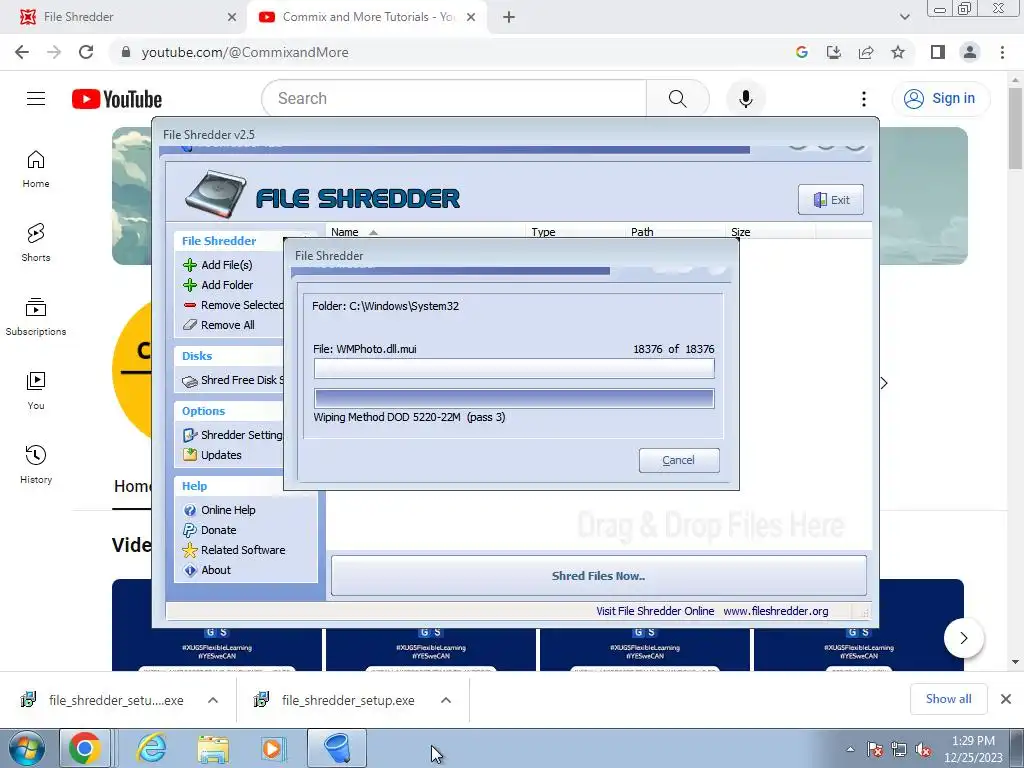Open Windows Media Player from taskbar
Screen dimensions: 1024x768
tap(272, 748)
